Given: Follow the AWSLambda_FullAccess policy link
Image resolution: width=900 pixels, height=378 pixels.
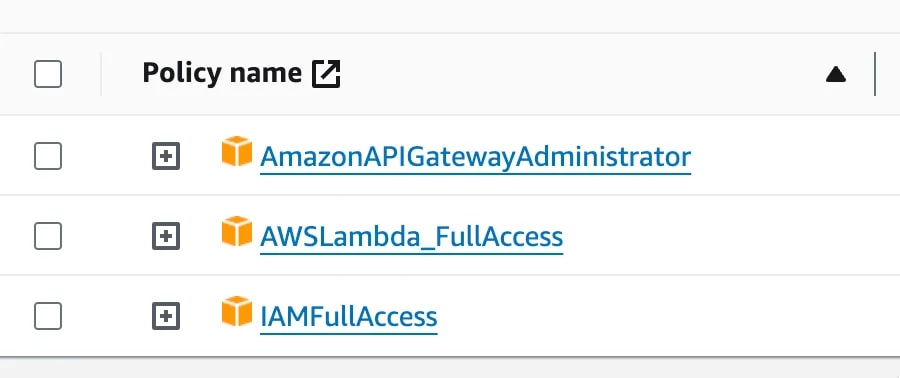Looking at the screenshot, I should point(412,236).
